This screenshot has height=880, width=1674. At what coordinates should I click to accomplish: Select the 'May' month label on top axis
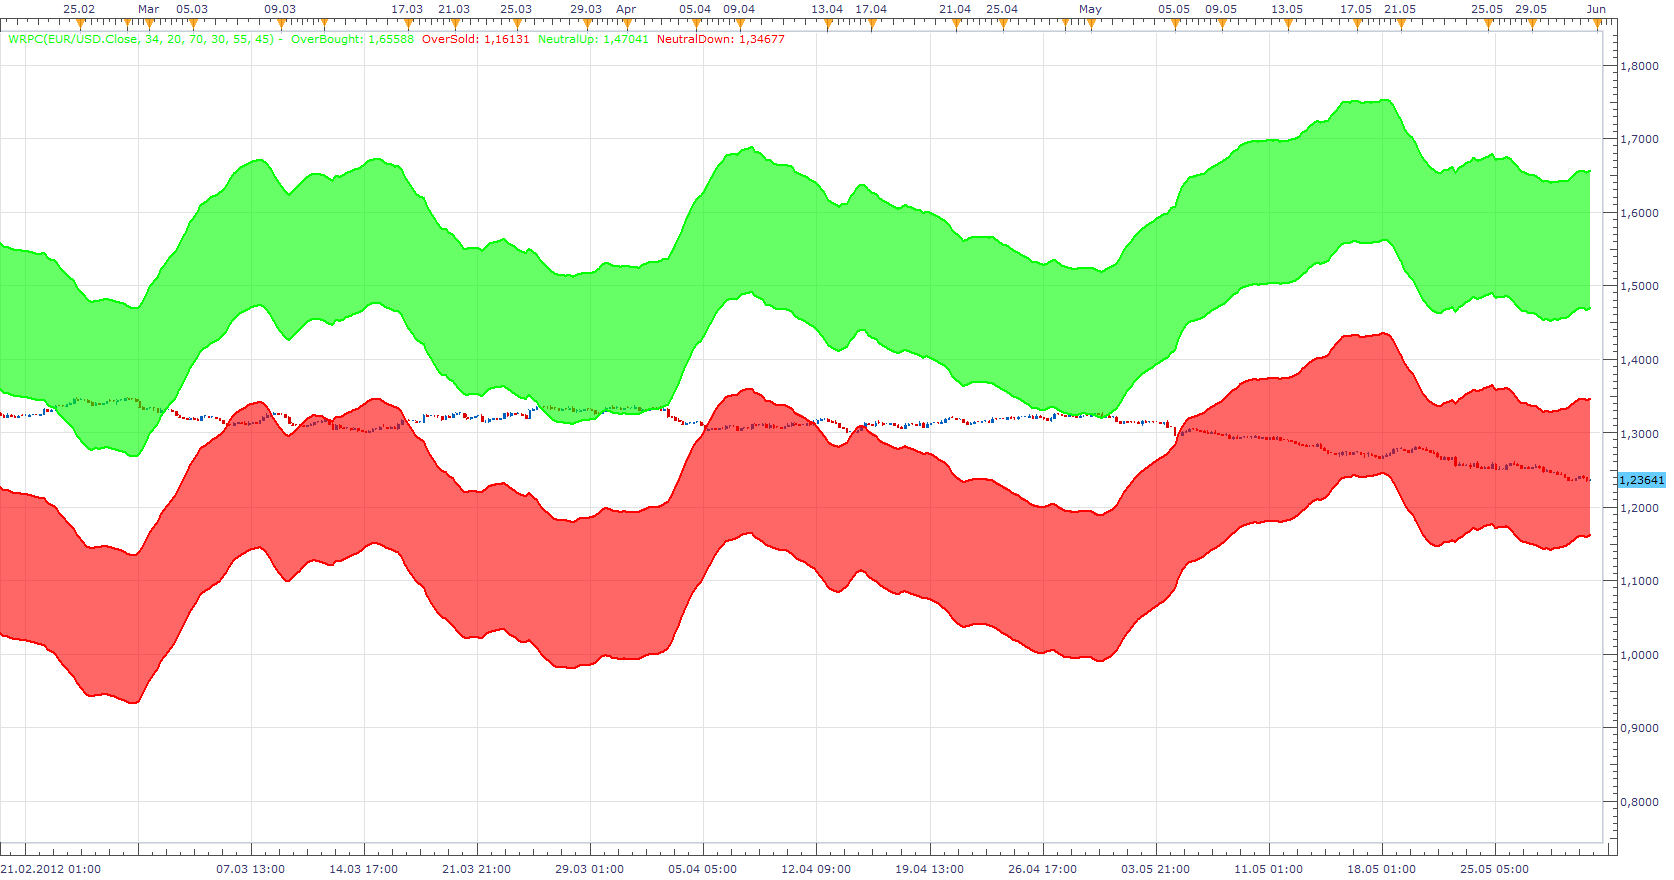[x=1090, y=9]
